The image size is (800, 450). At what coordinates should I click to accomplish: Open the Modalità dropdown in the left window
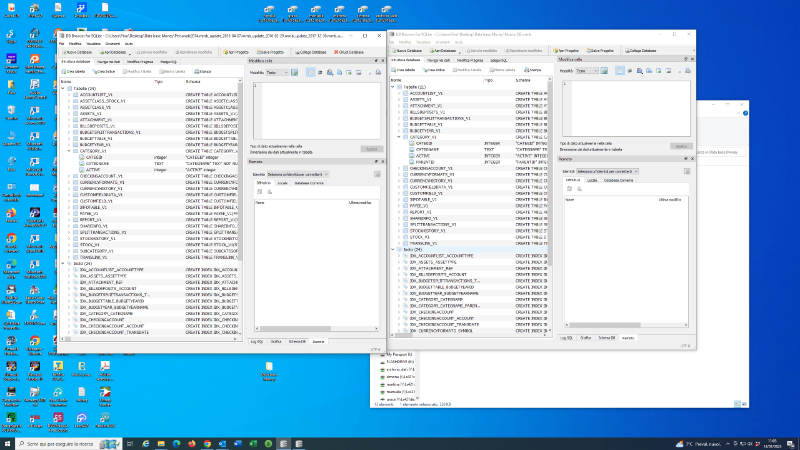pos(277,73)
